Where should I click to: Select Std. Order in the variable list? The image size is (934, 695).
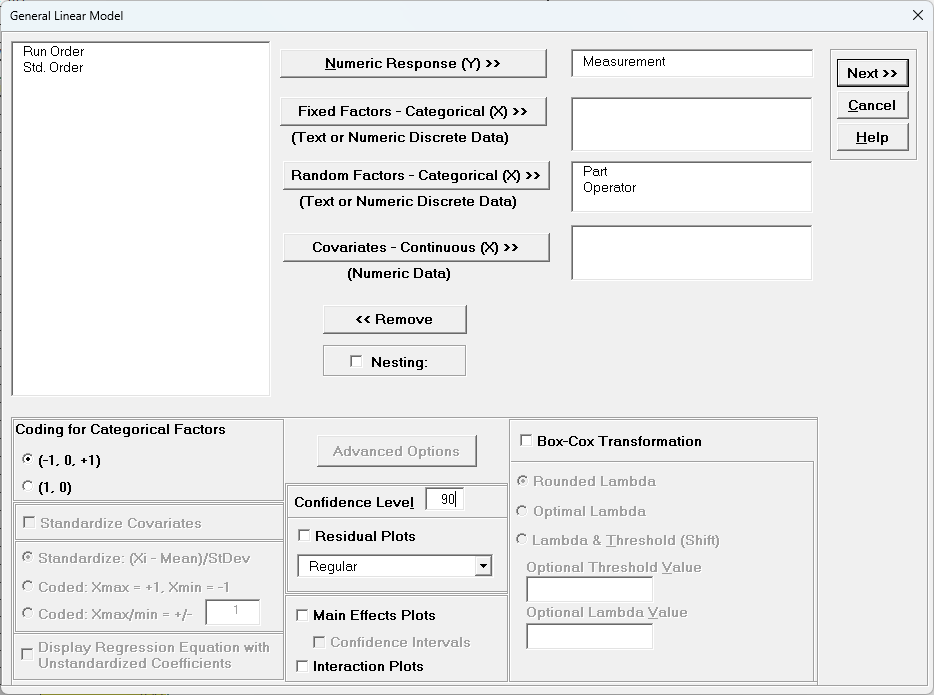[52, 67]
